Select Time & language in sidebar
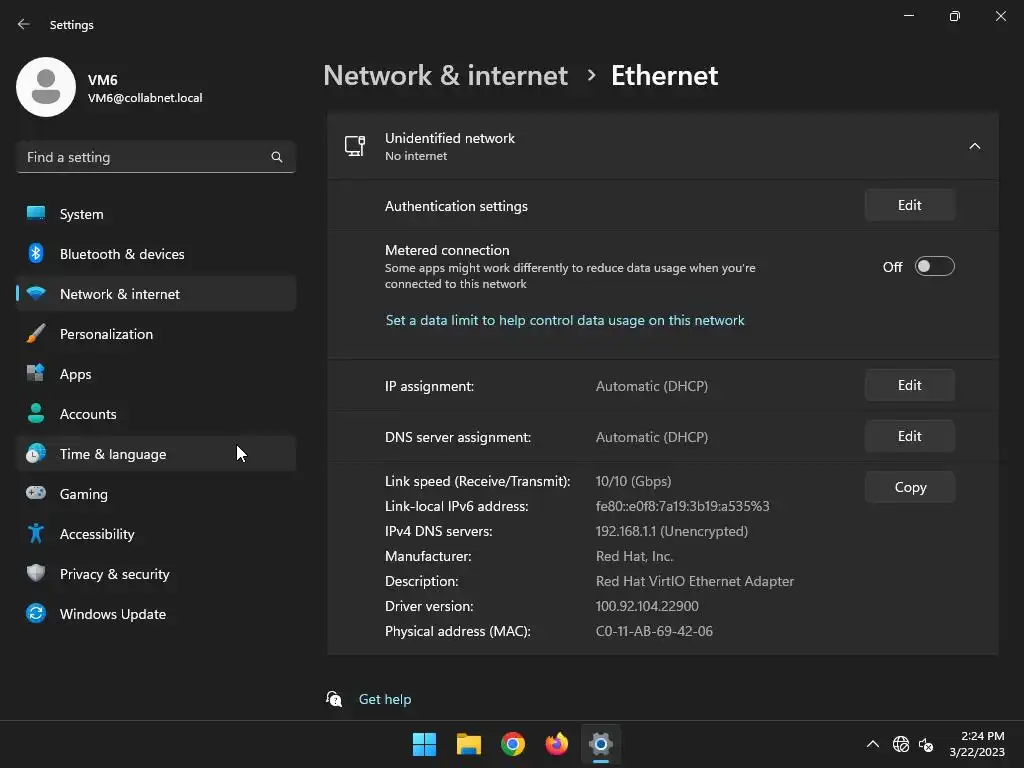The image size is (1024, 768). coord(113,454)
